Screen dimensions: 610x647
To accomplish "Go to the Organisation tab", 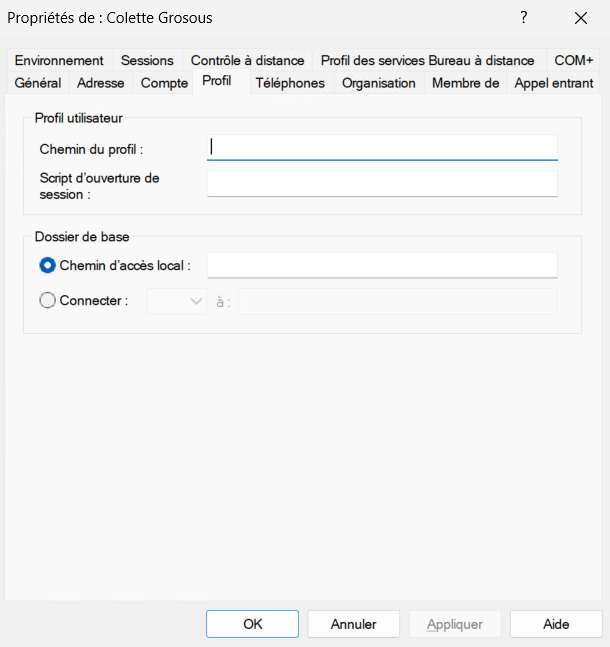I will 378,83.
